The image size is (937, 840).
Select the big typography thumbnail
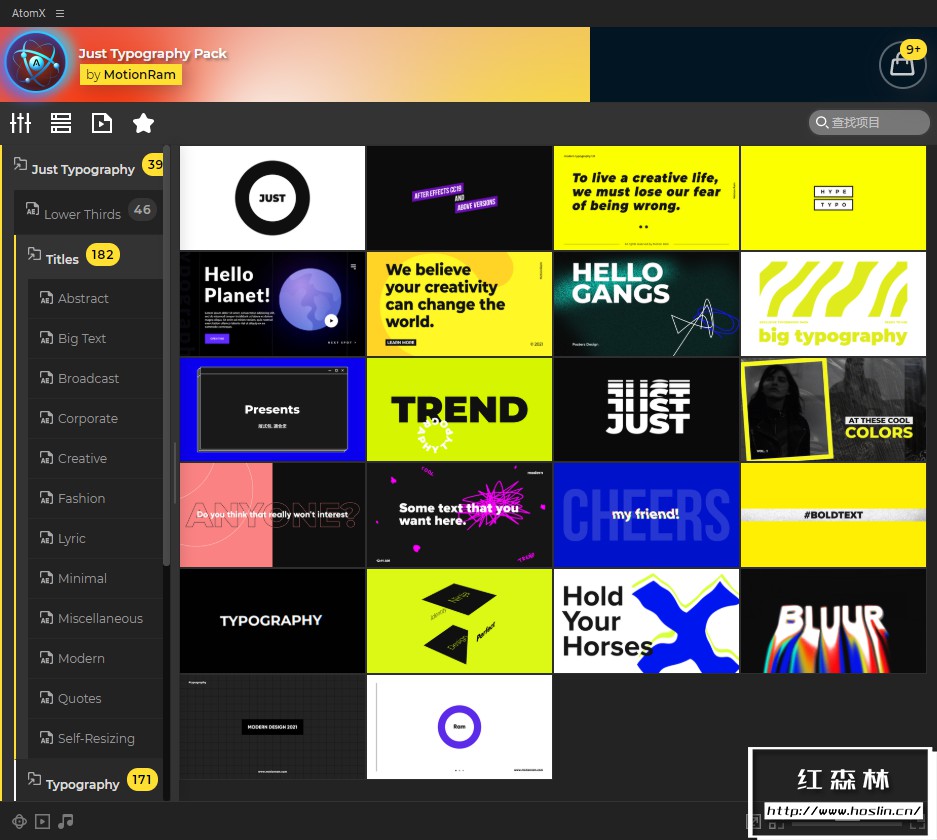834,303
